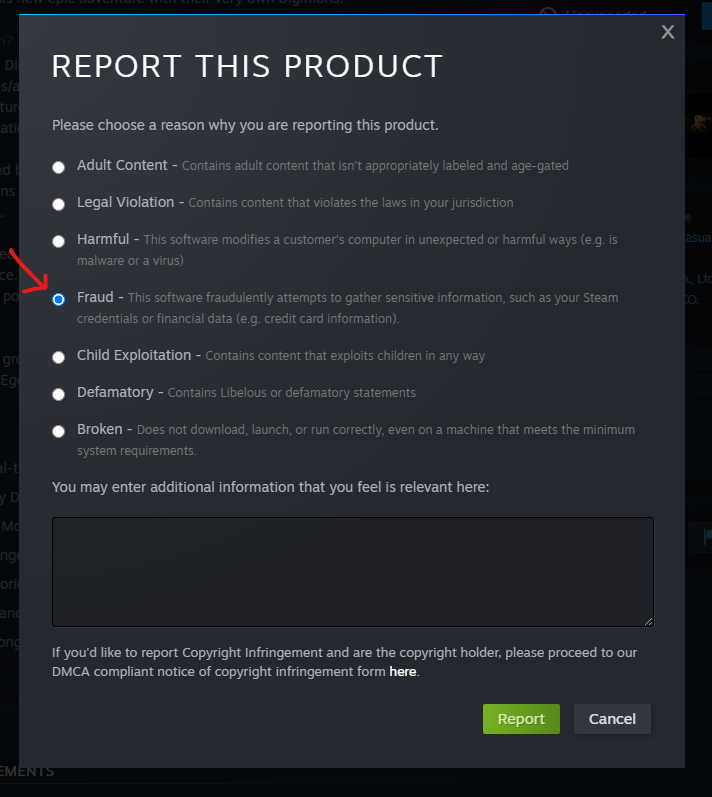The image size is (712, 797).
Task: Click the 'Adult Content' label text
Action: tap(122, 165)
